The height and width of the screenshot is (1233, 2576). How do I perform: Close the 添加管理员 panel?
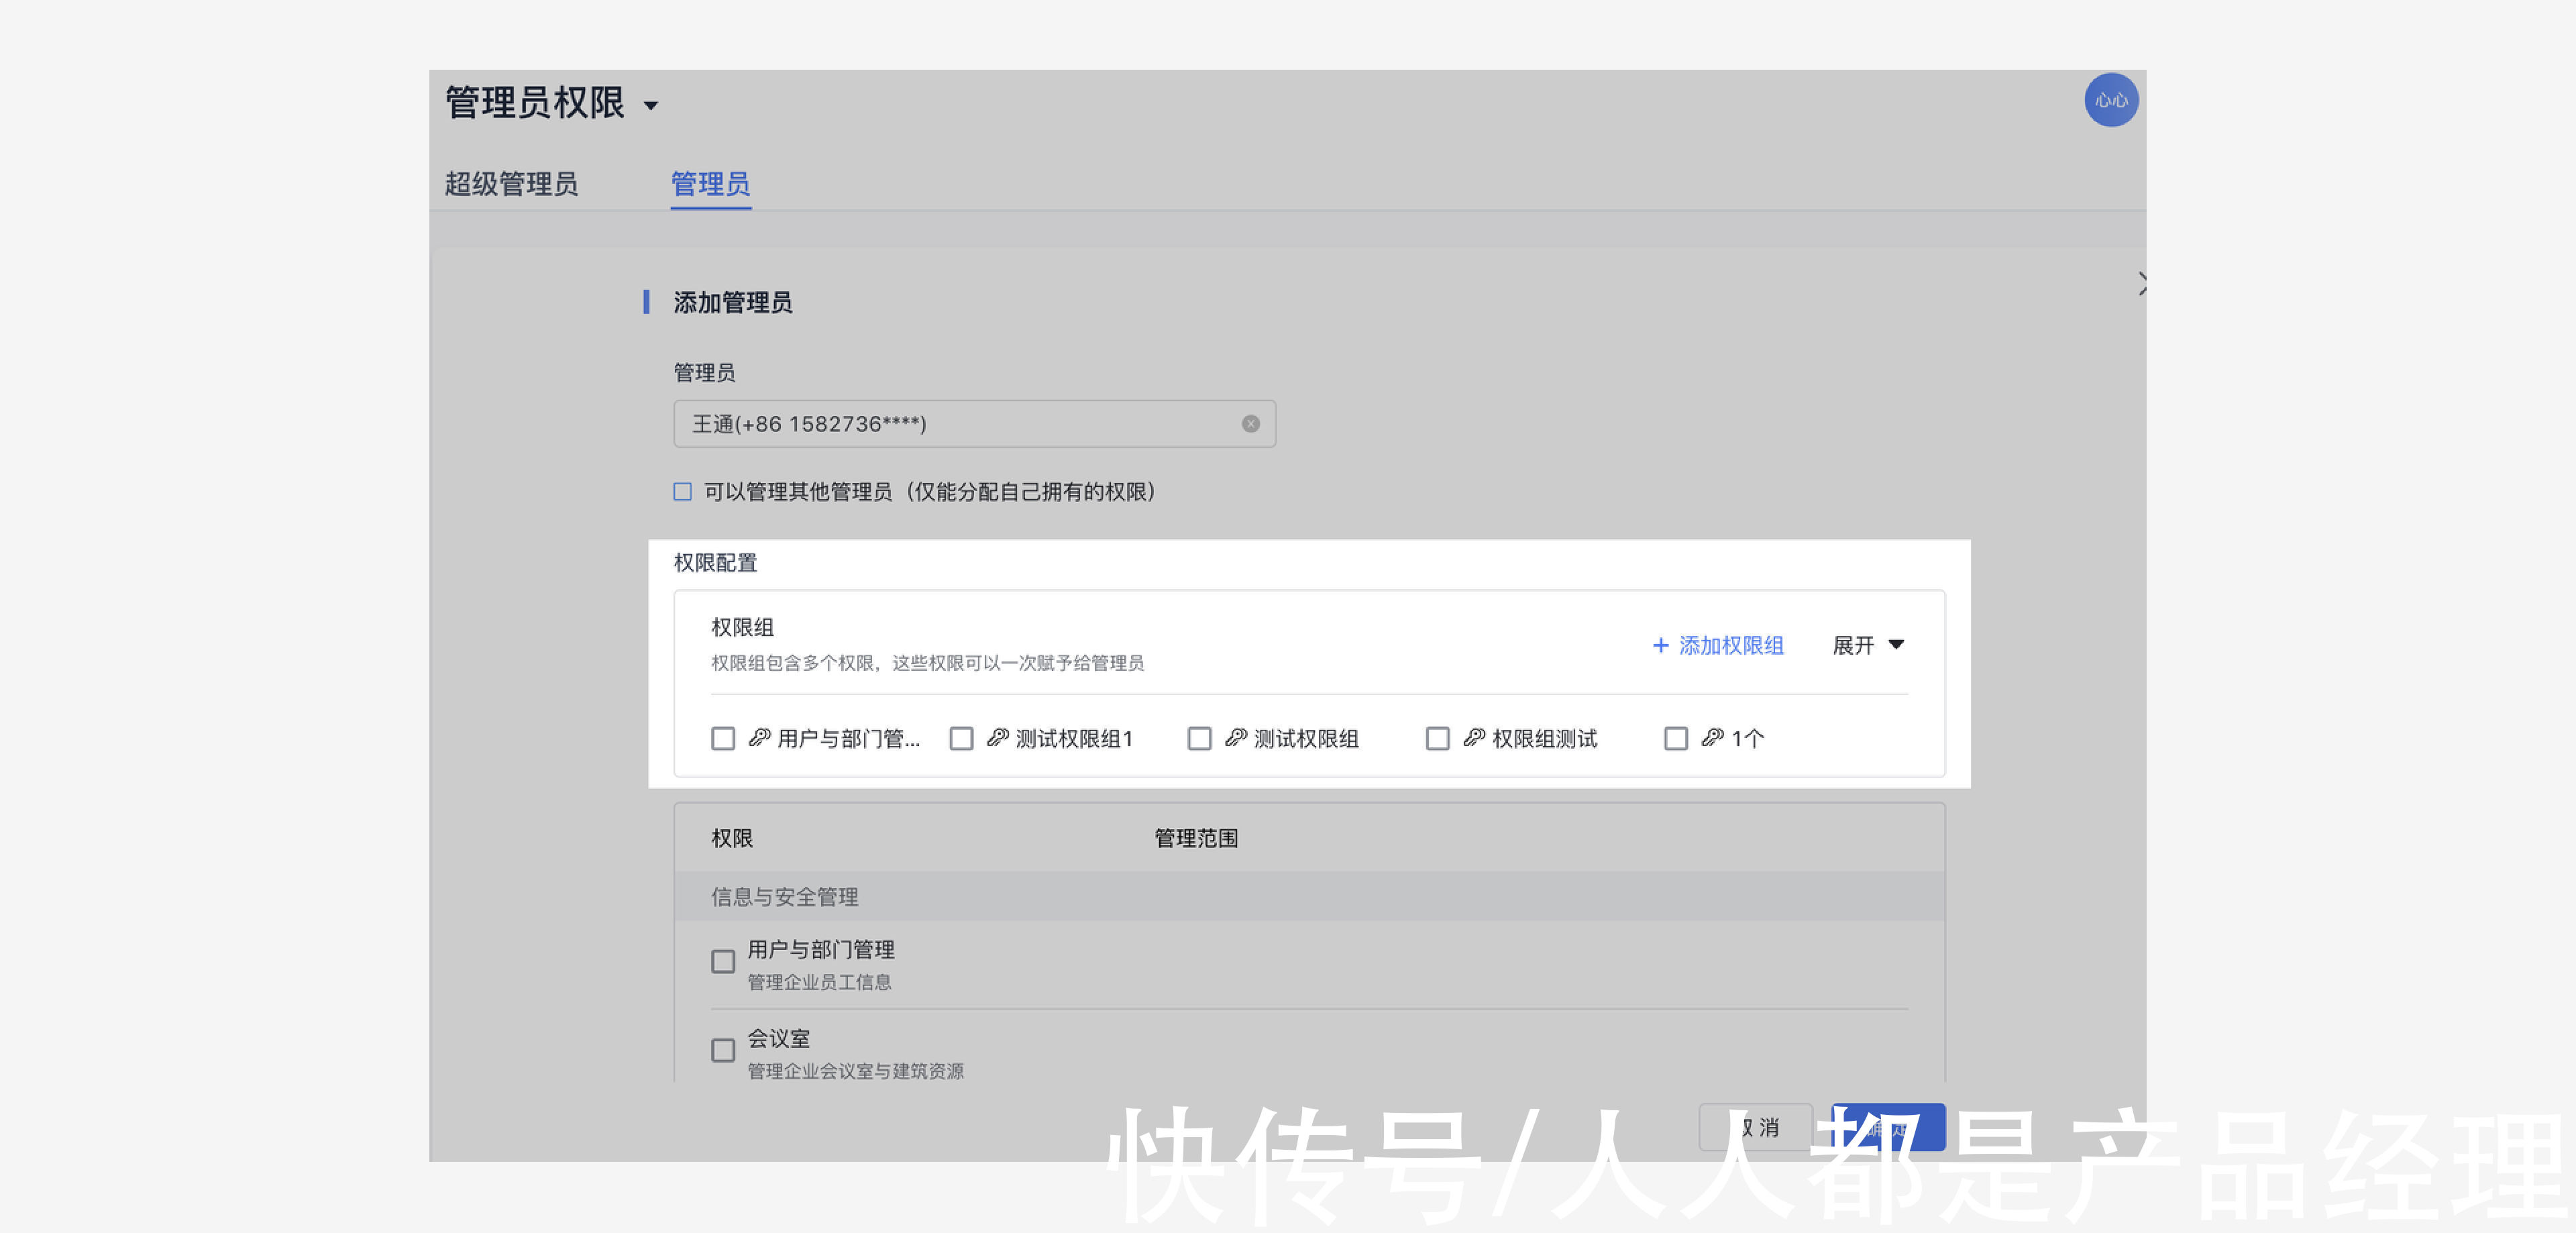[x=2142, y=284]
